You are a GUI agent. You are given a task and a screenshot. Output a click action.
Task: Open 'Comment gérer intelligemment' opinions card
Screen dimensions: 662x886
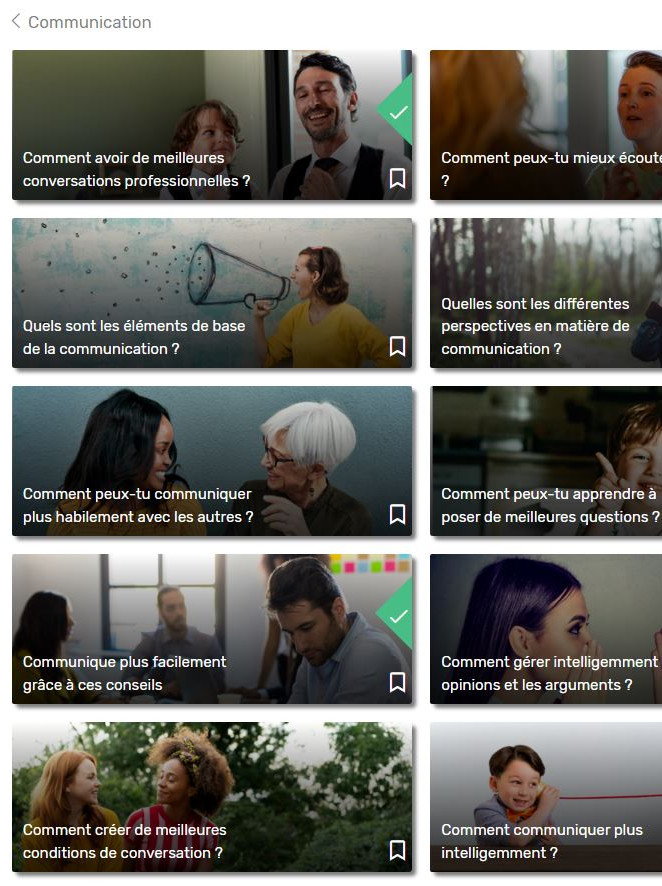[546, 628]
